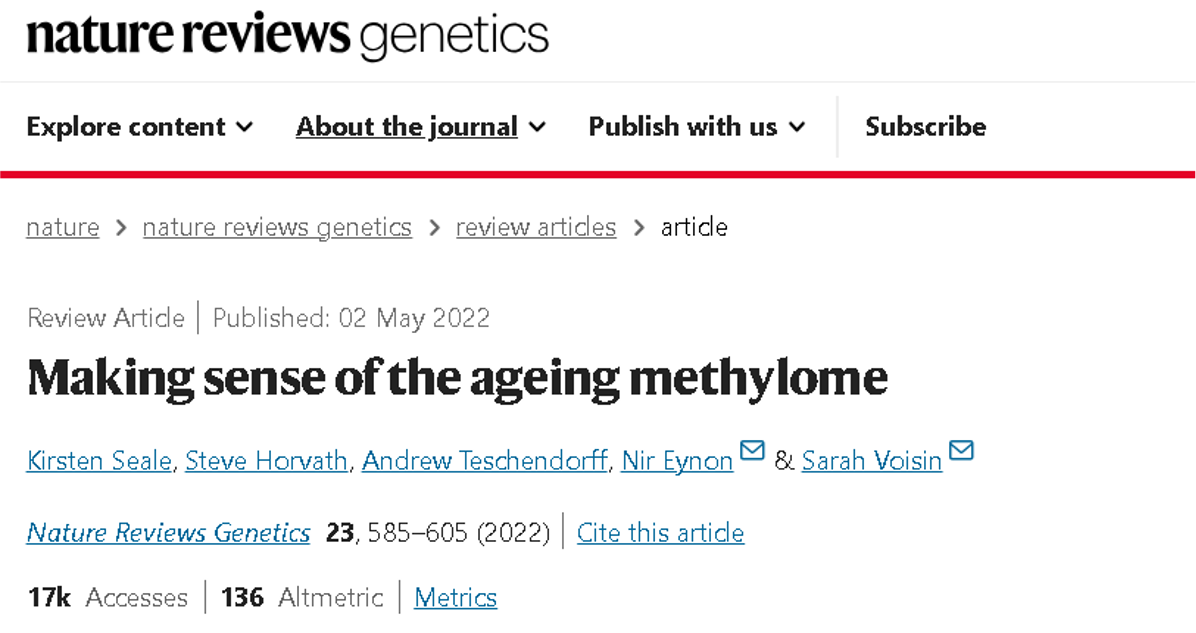Go to nature breadcrumb link

coord(62,228)
